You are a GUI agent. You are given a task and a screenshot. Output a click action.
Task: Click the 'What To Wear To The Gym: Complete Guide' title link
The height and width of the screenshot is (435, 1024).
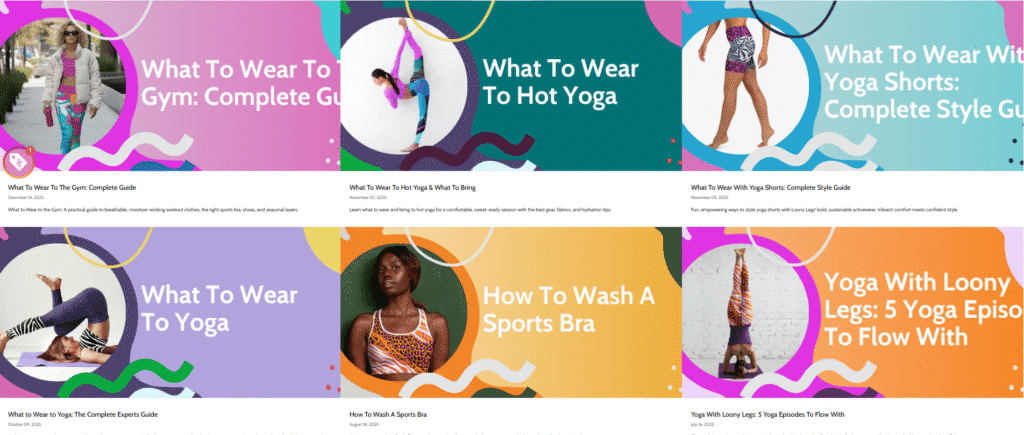(x=72, y=187)
